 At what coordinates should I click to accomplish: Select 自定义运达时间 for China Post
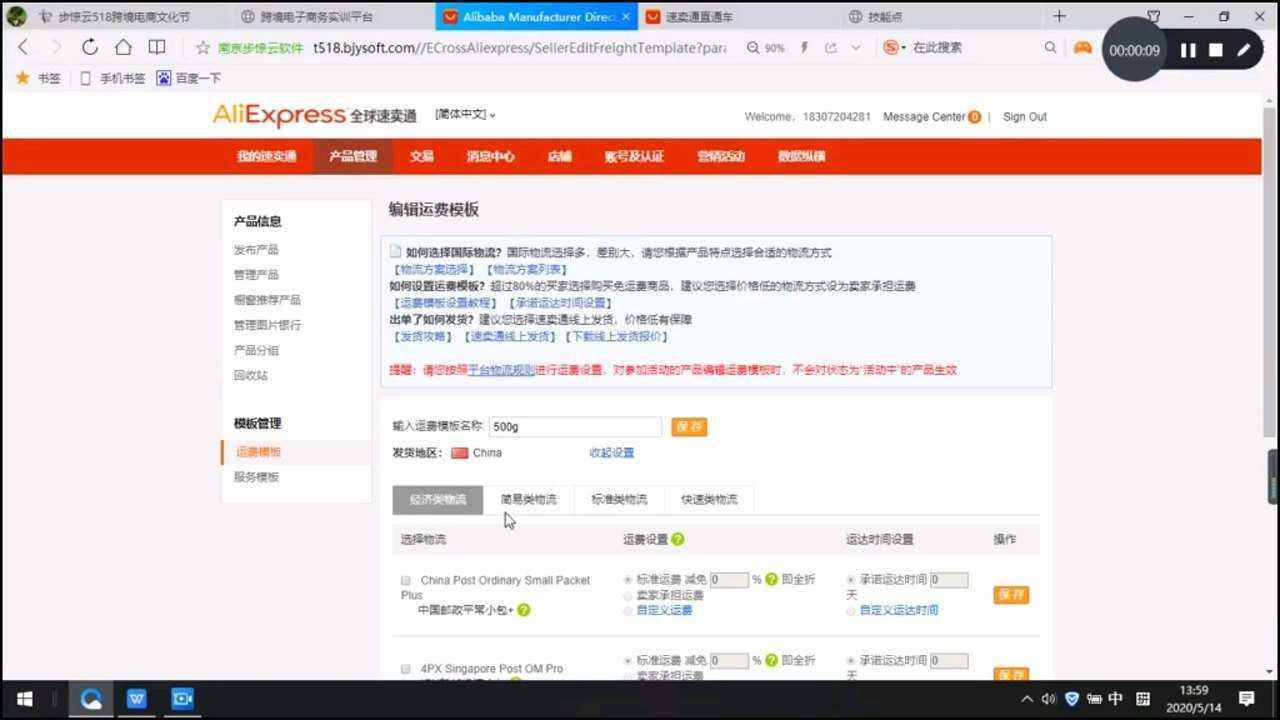click(x=851, y=610)
